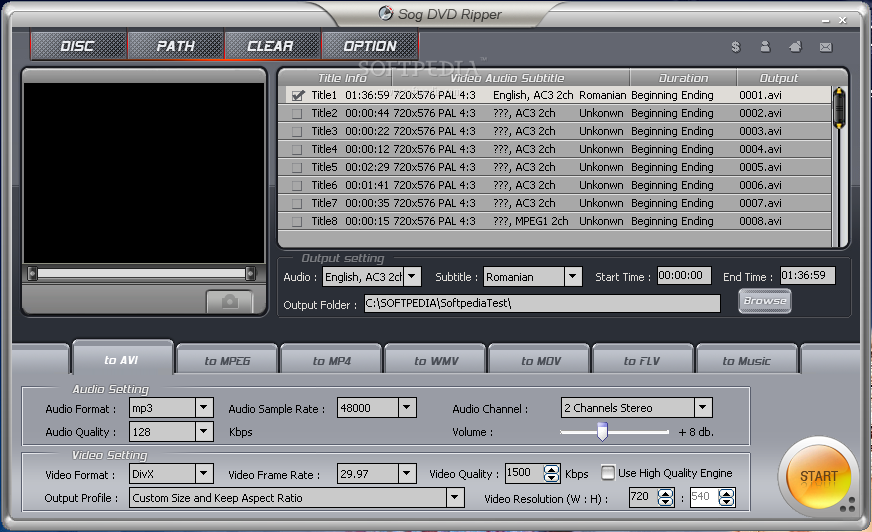Click the Volume slider handle
This screenshot has width=872, height=532.
pyautogui.click(x=602, y=431)
